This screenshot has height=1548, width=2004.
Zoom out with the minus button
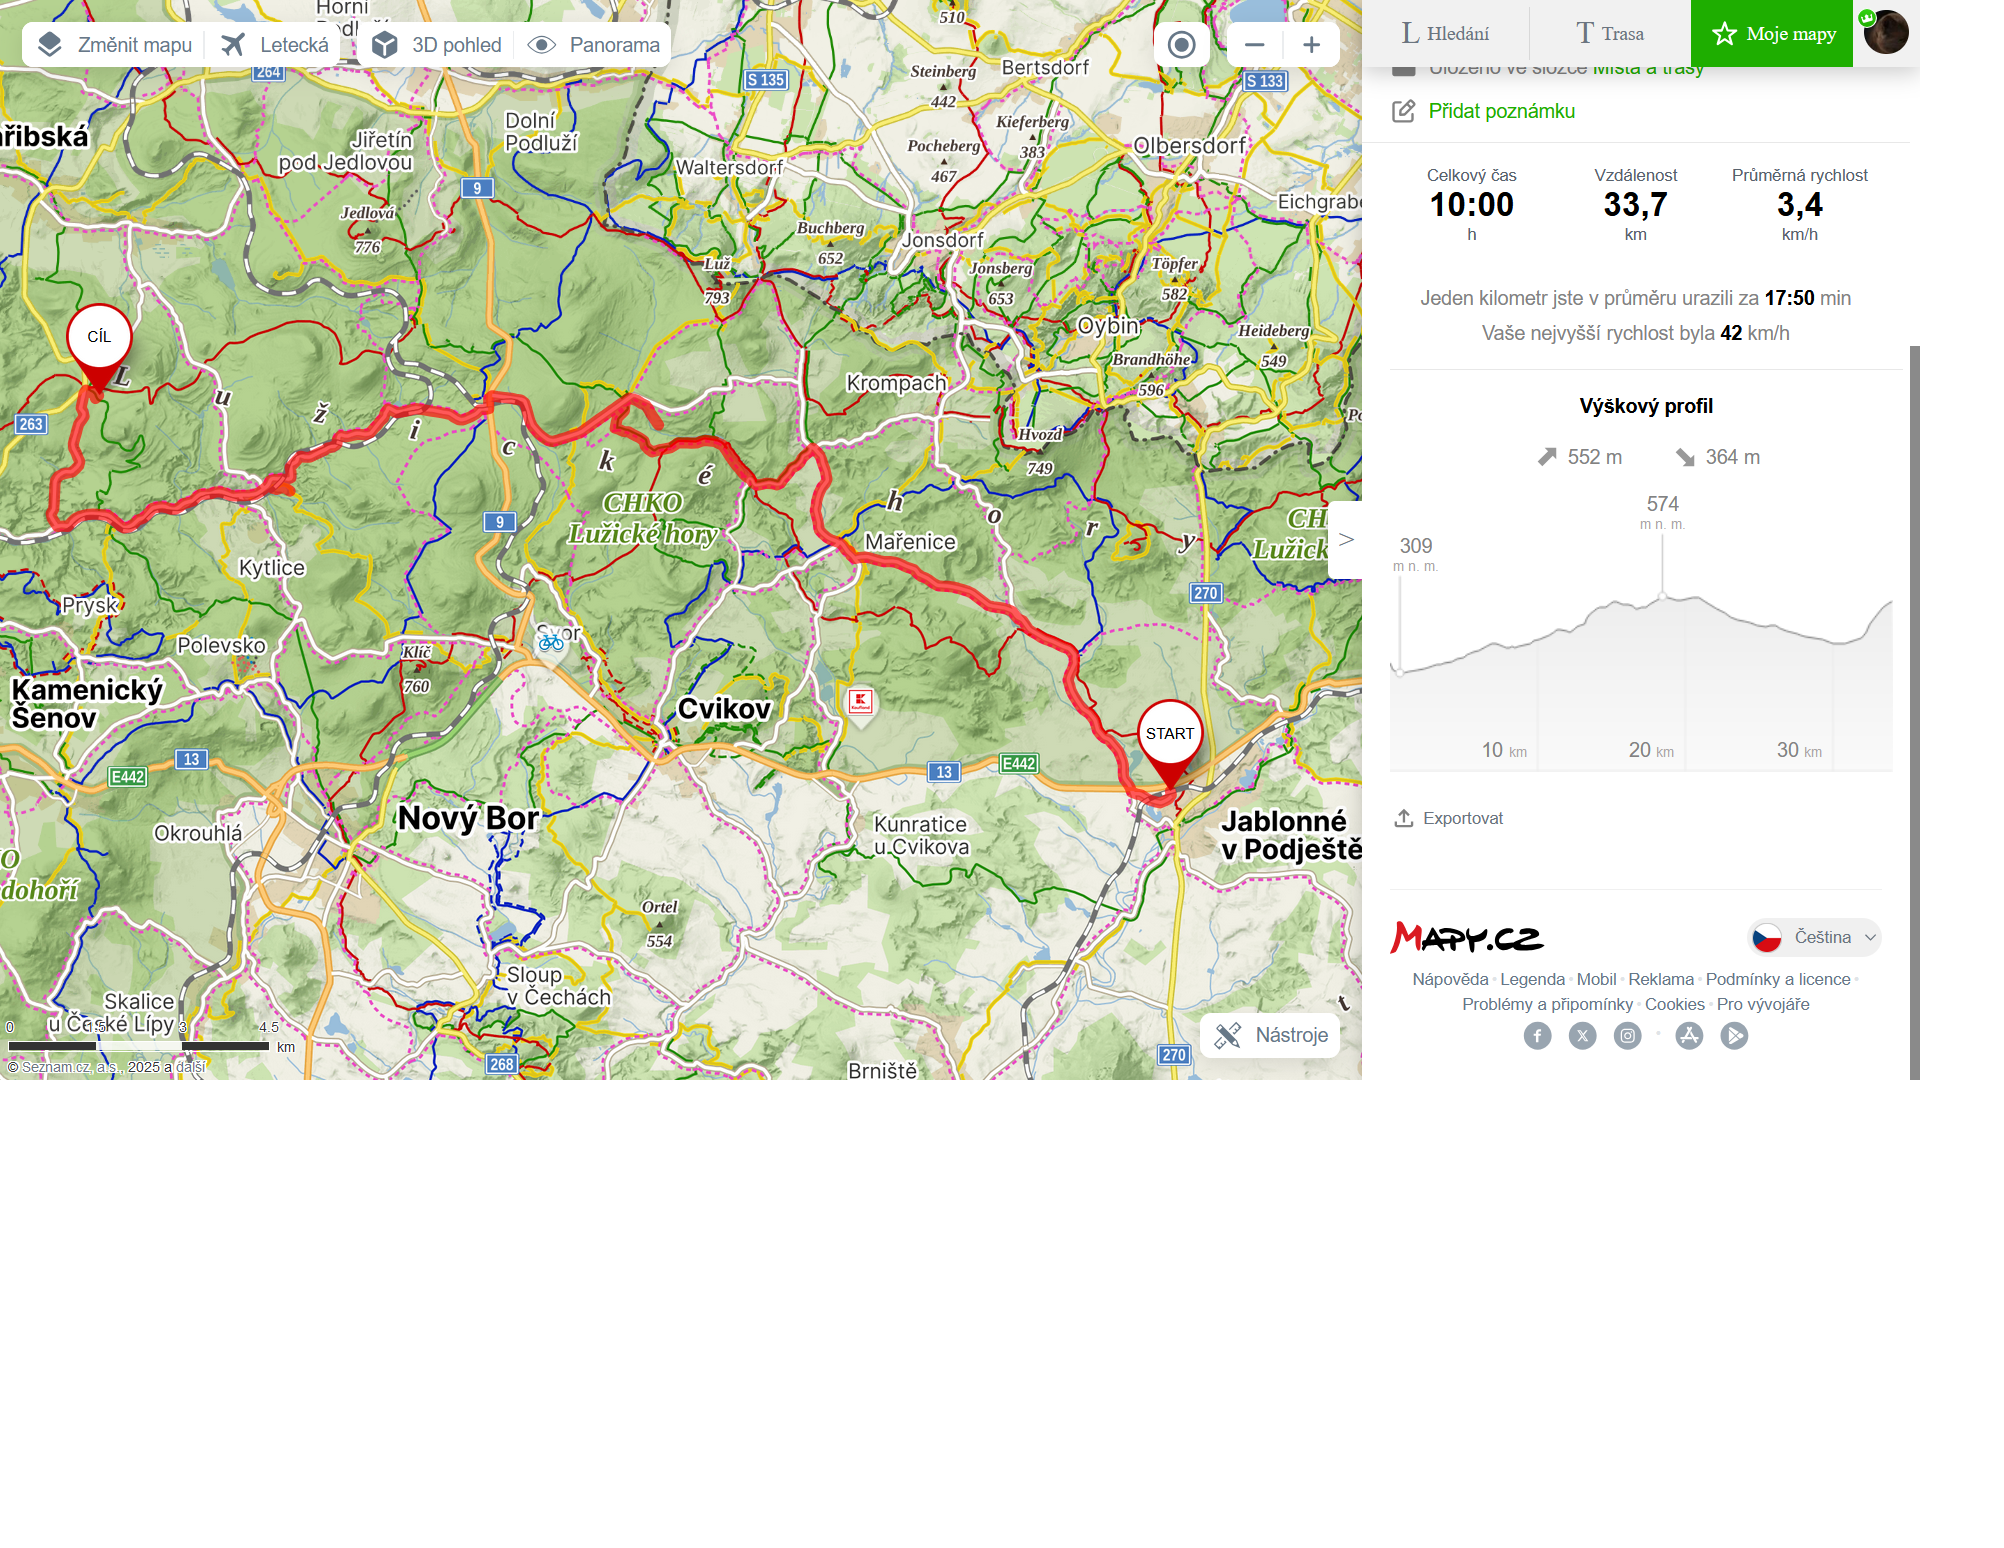click(1255, 45)
